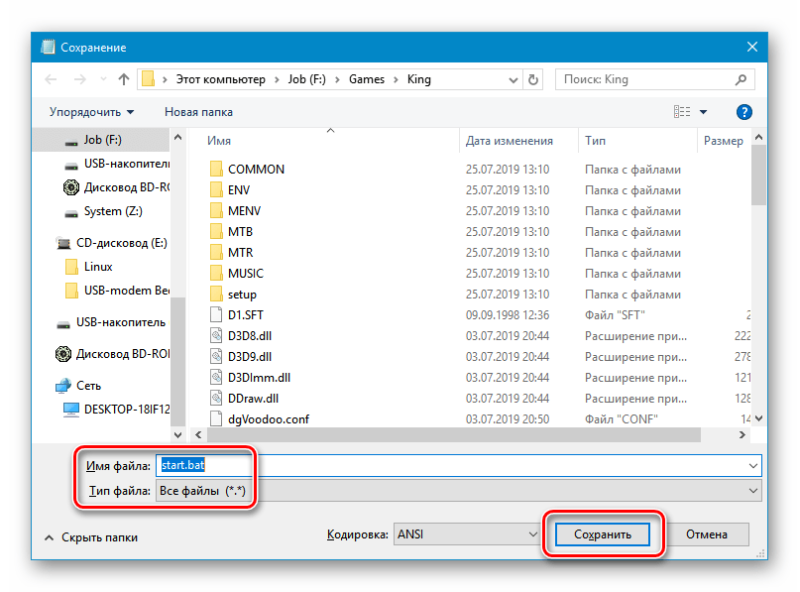800x592 pixels.
Task: Expand the Тип файла dropdown arrow
Action: pos(753,490)
